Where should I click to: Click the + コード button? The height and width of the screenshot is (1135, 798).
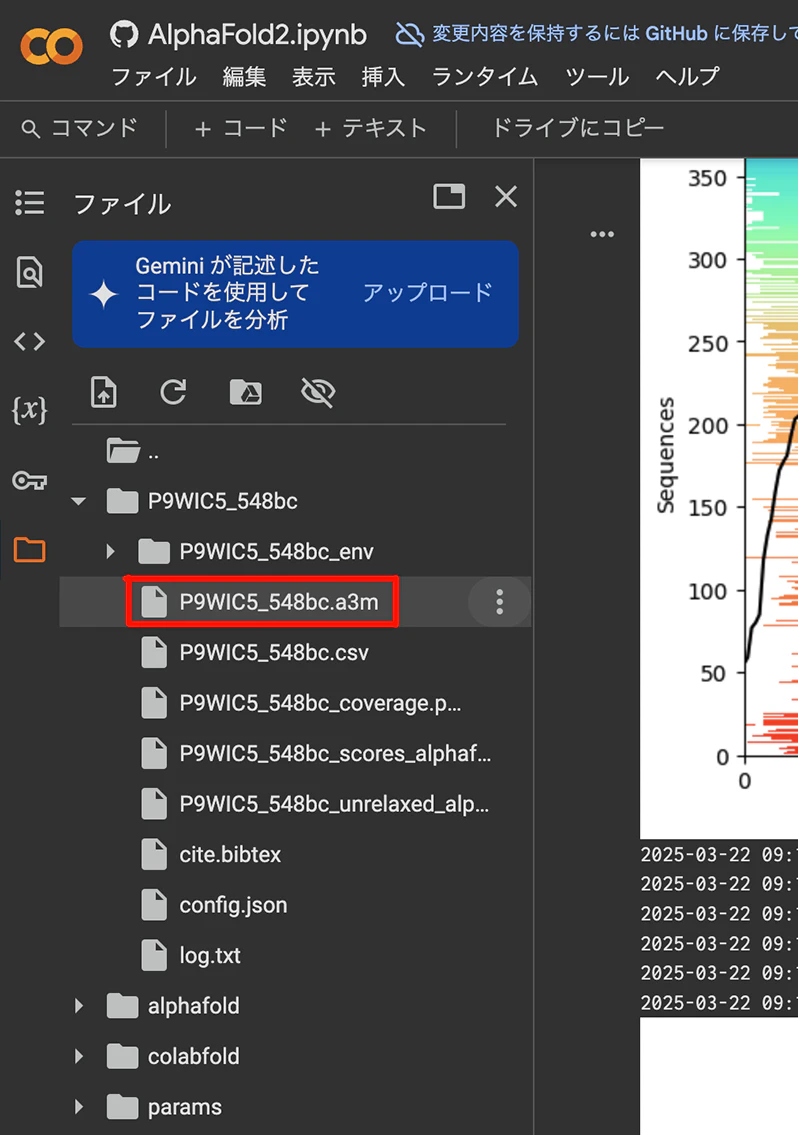pos(240,129)
